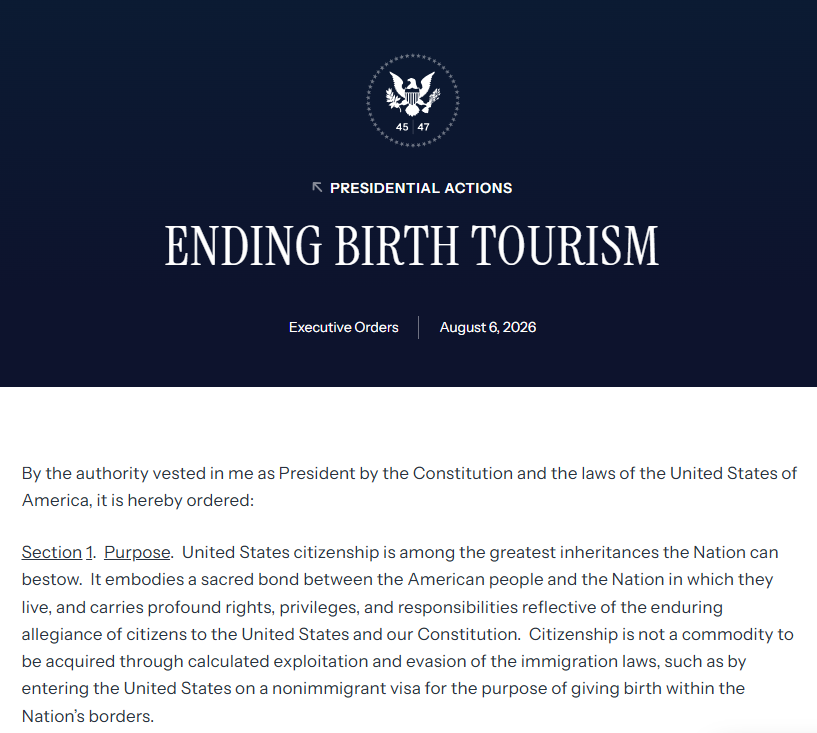Click the underlined Section label
The height and width of the screenshot is (733, 817).
pos(52,552)
